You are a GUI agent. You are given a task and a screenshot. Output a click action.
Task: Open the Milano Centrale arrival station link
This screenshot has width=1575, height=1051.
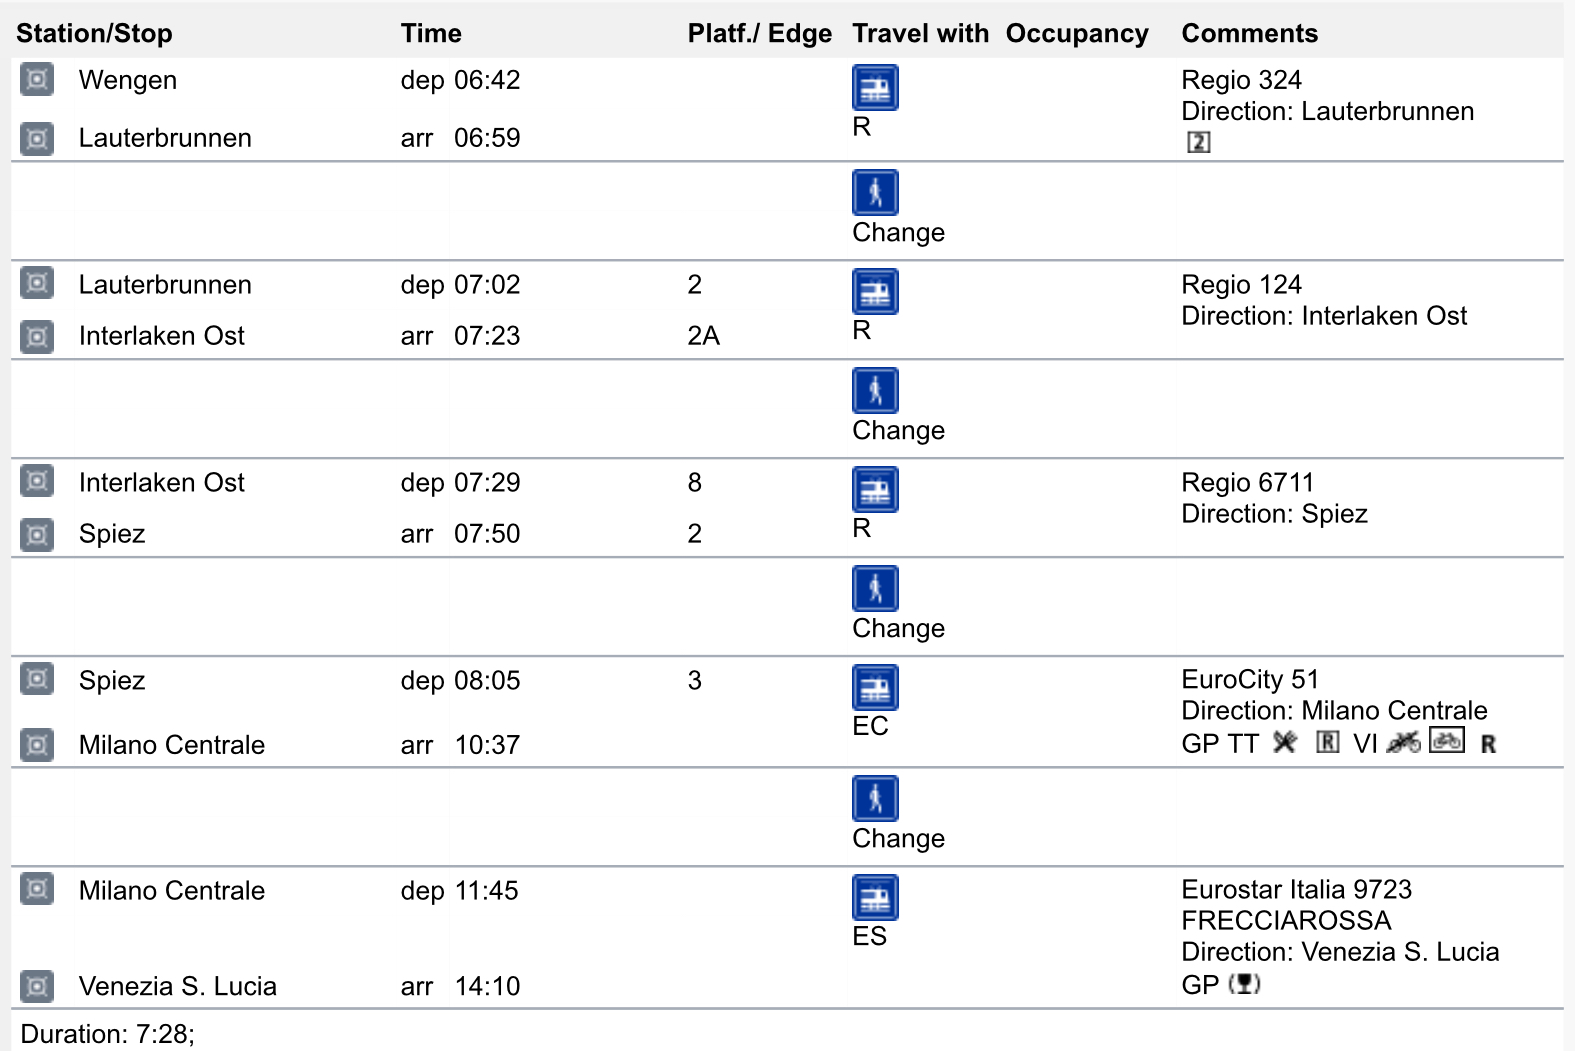coord(171,745)
